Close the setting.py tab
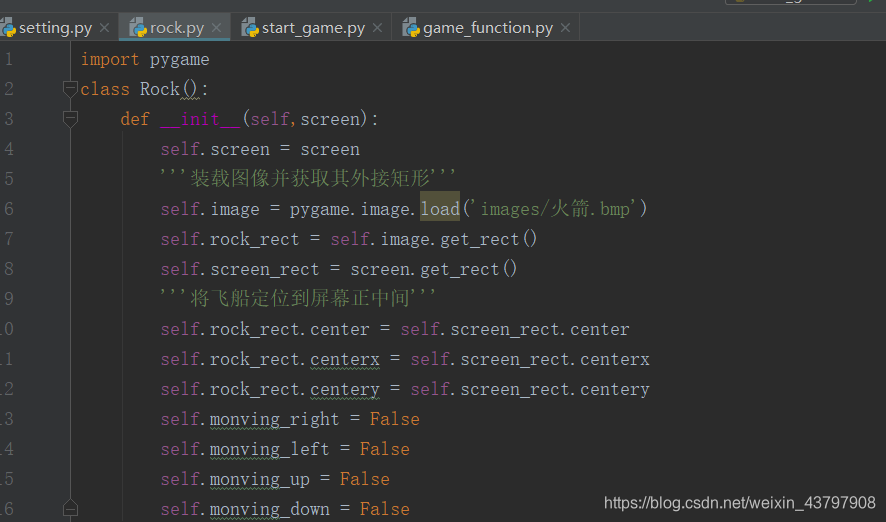 click(x=105, y=28)
